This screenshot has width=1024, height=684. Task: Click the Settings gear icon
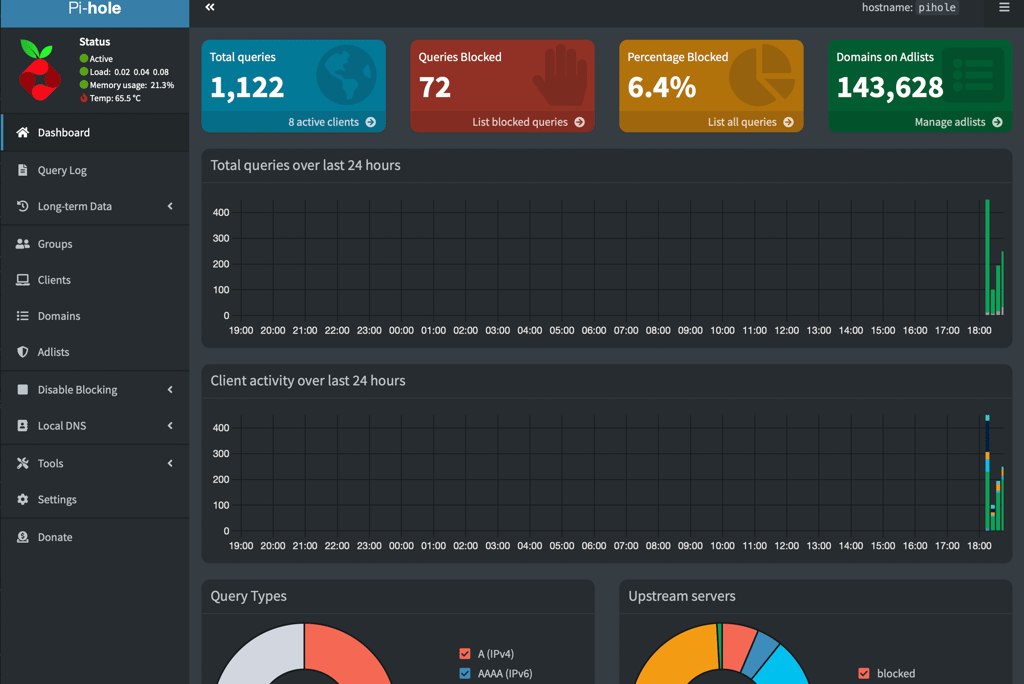tap(23, 499)
